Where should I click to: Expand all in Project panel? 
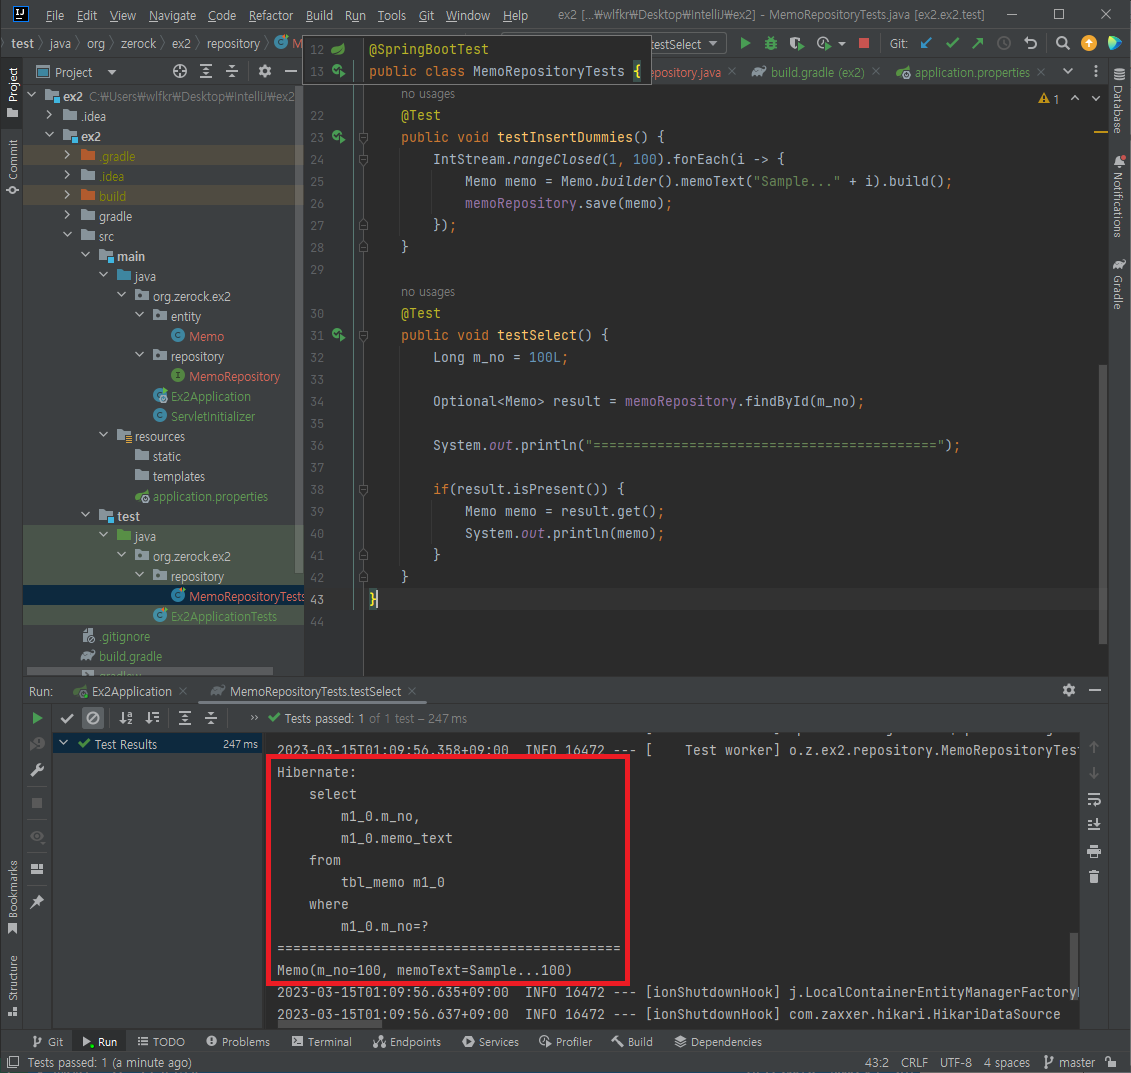tap(206, 71)
